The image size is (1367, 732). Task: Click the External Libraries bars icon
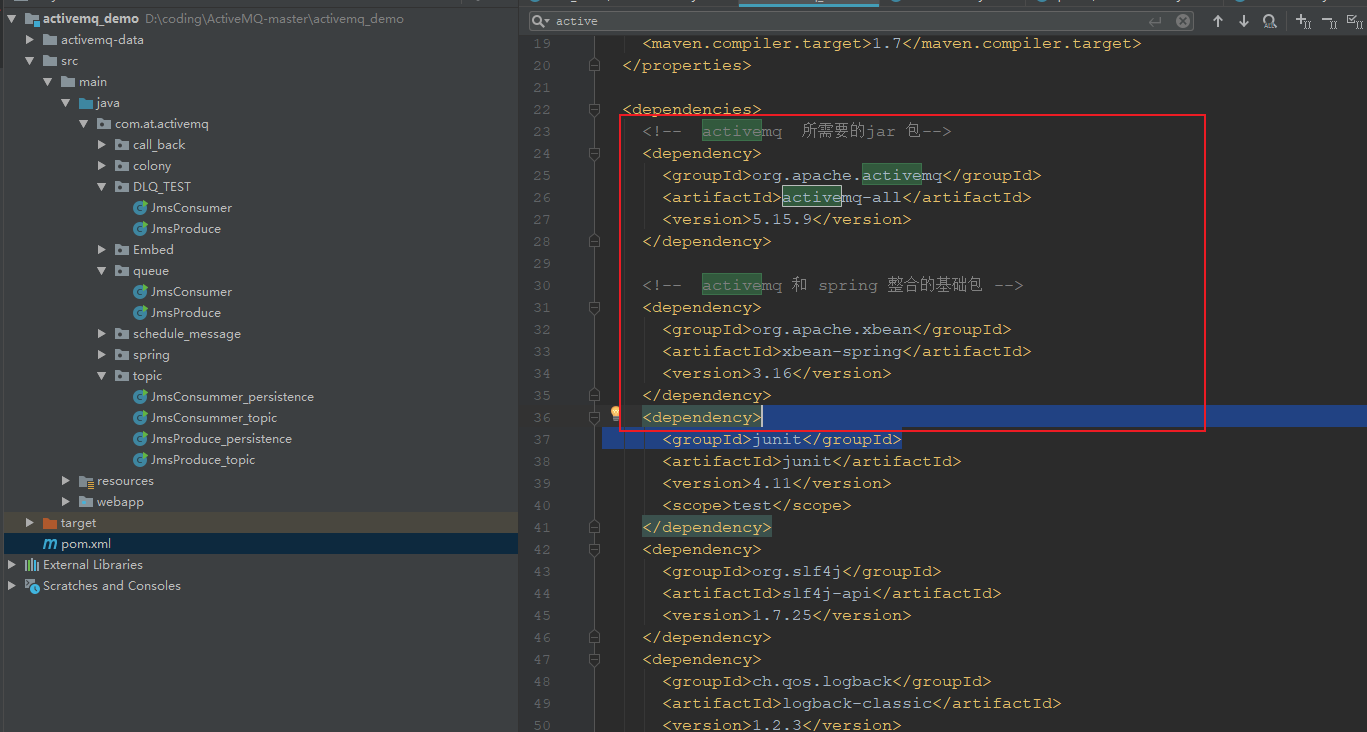tap(32, 565)
